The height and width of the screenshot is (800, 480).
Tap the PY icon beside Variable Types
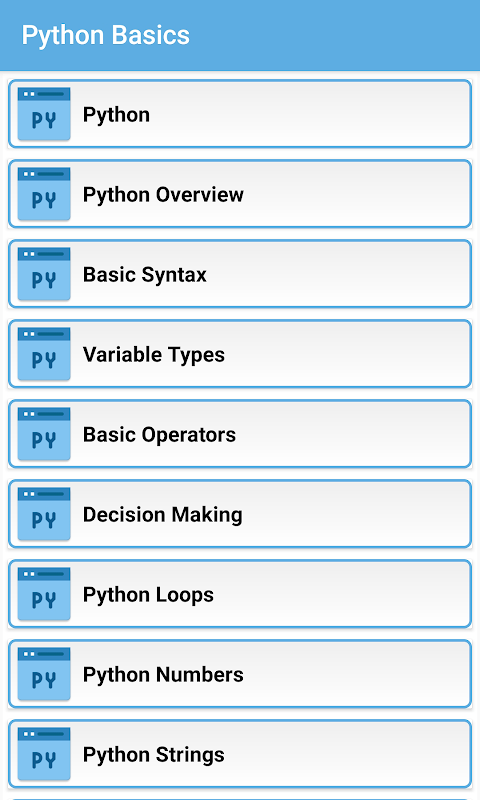[44, 354]
